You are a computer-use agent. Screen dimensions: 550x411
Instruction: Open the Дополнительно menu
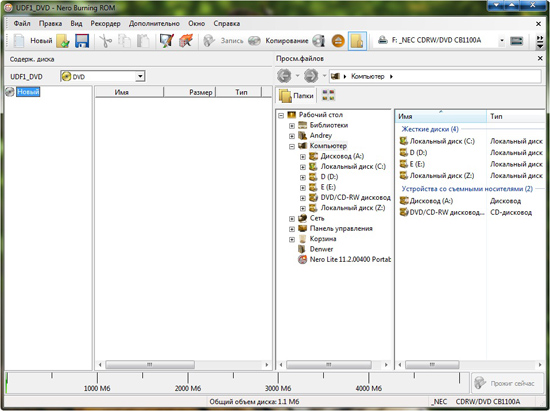(154, 23)
